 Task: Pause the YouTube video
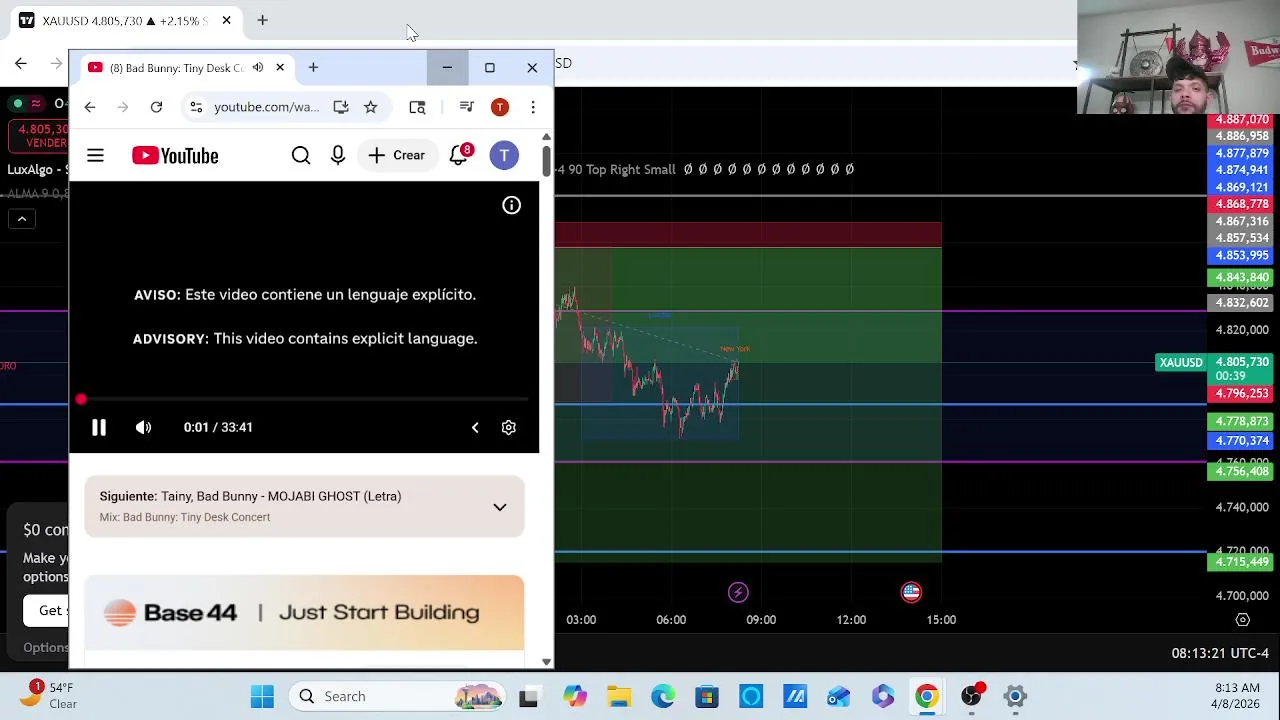click(x=99, y=427)
